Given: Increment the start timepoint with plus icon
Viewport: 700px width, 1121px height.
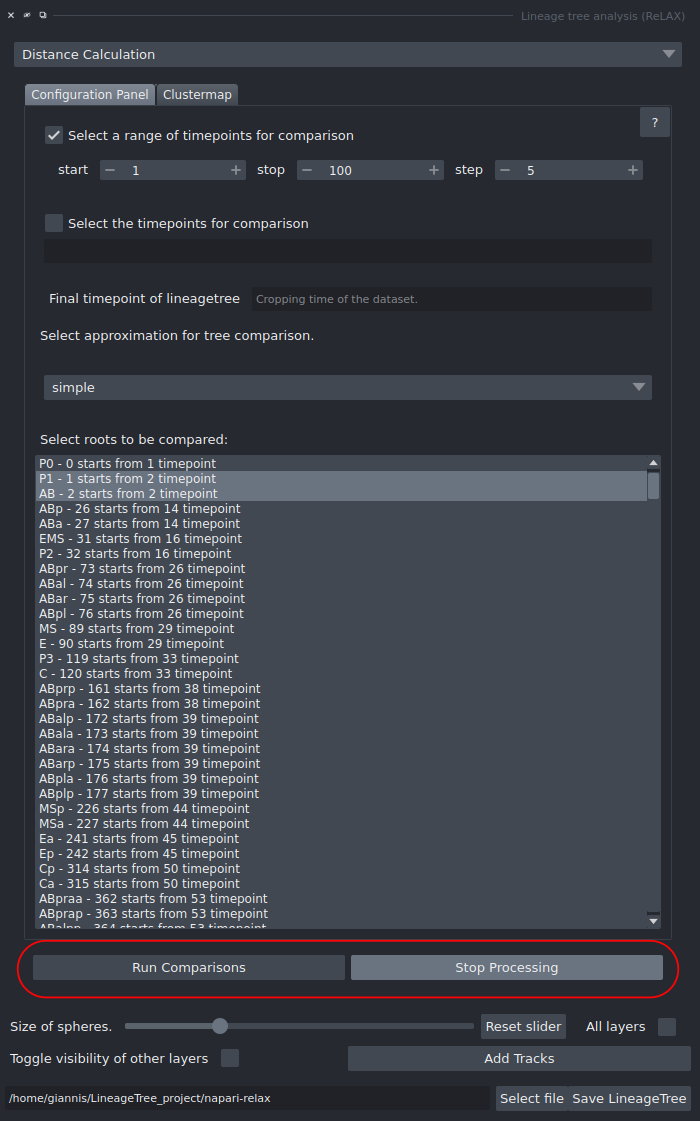Looking at the screenshot, I should tap(238, 169).
